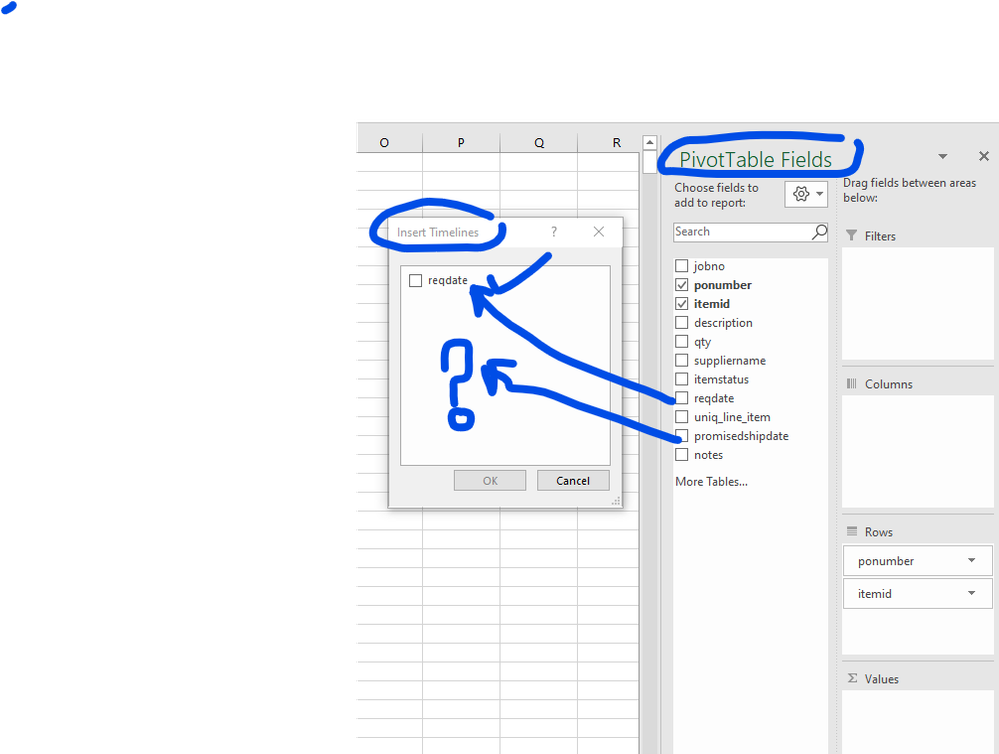Enable the notes field
This screenshot has height=754, width=999.
(681, 454)
